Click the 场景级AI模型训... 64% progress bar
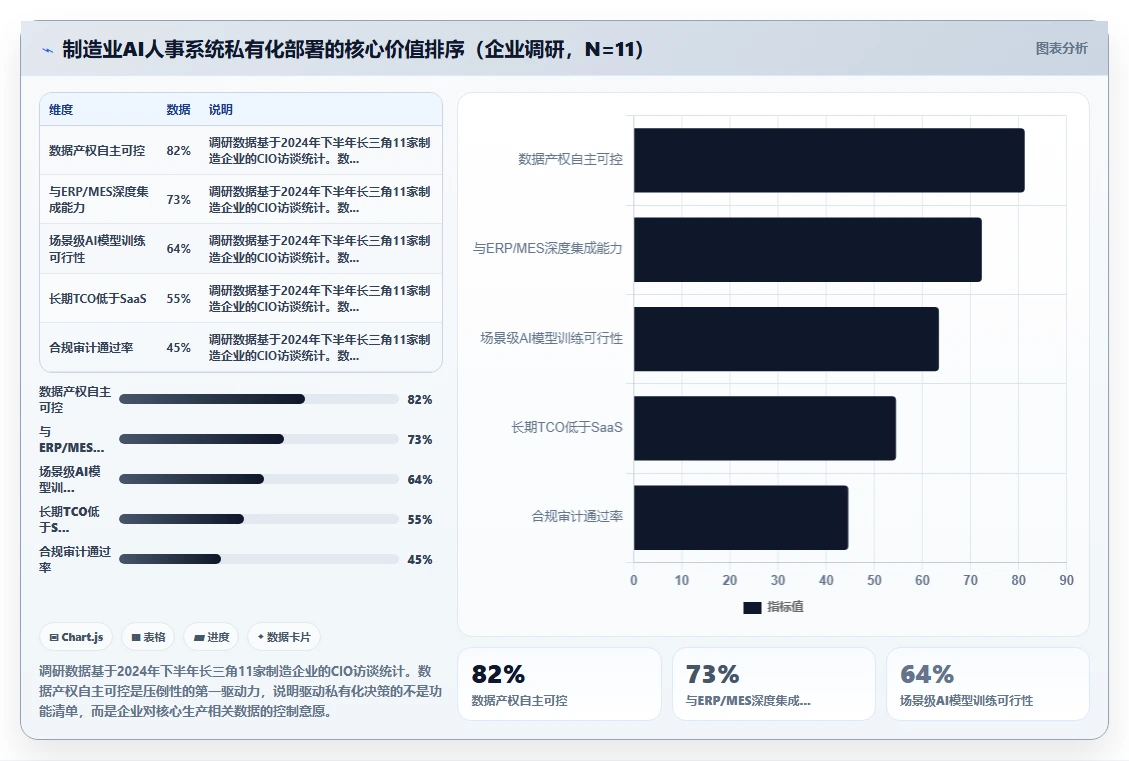The width and height of the screenshot is (1129, 761). 258,479
